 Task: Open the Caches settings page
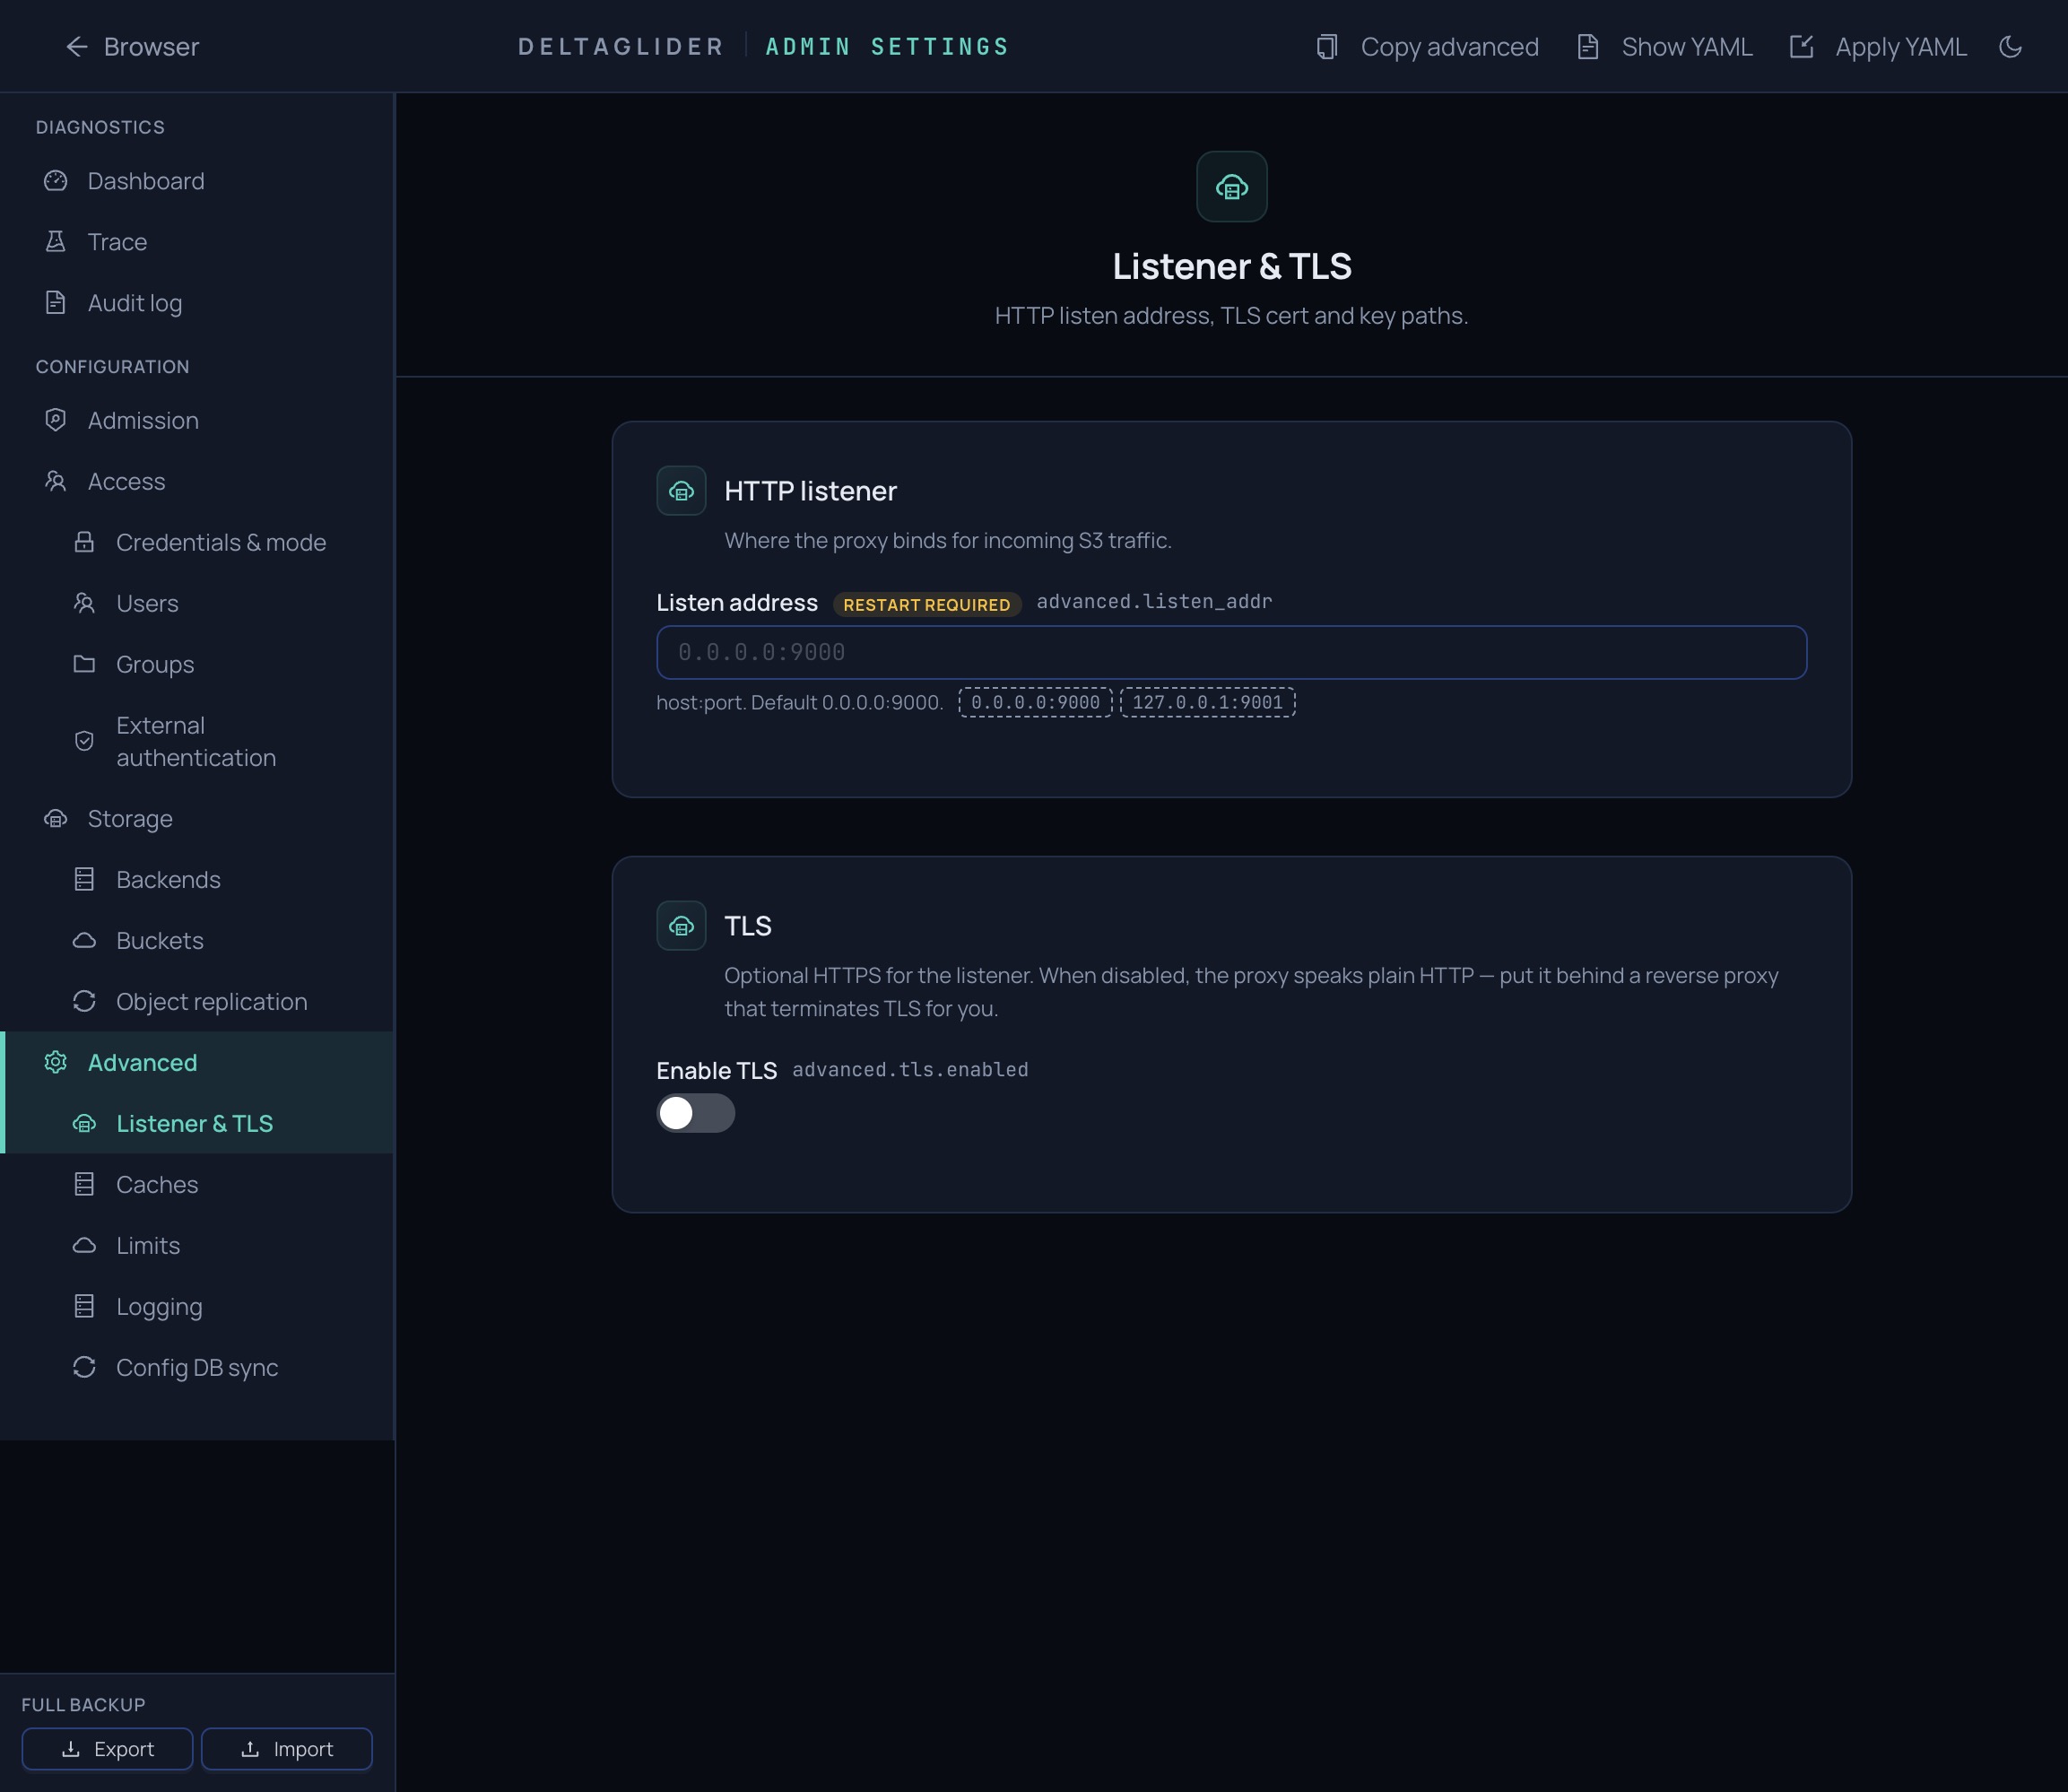click(157, 1184)
